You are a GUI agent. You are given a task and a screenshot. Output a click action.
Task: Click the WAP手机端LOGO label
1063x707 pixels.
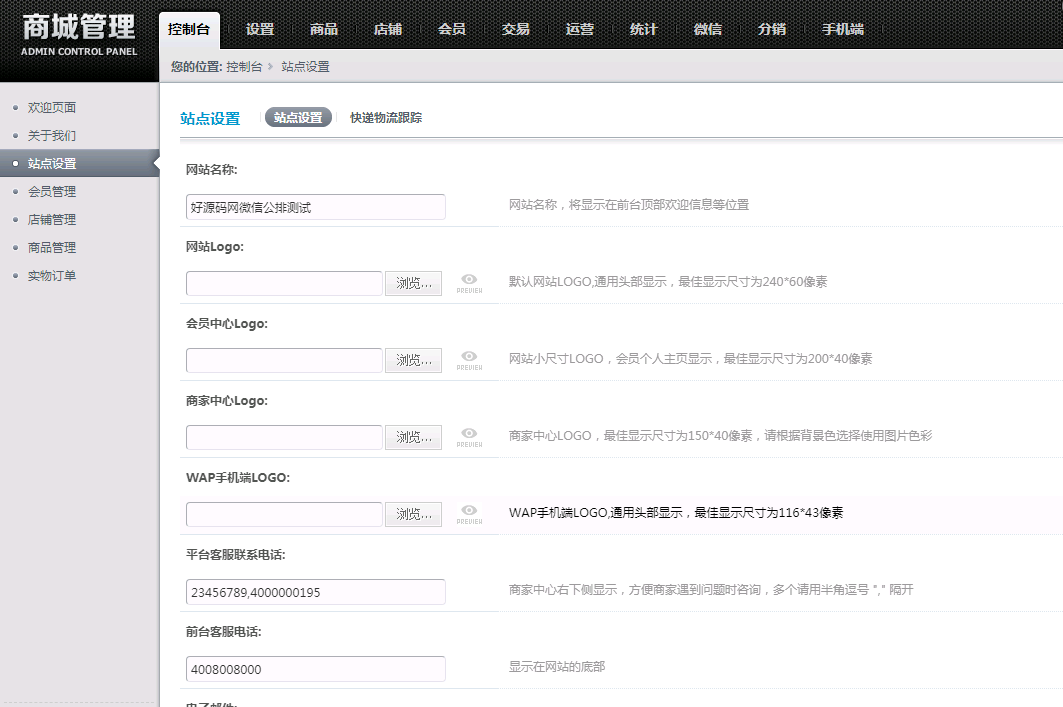(238, 478)
